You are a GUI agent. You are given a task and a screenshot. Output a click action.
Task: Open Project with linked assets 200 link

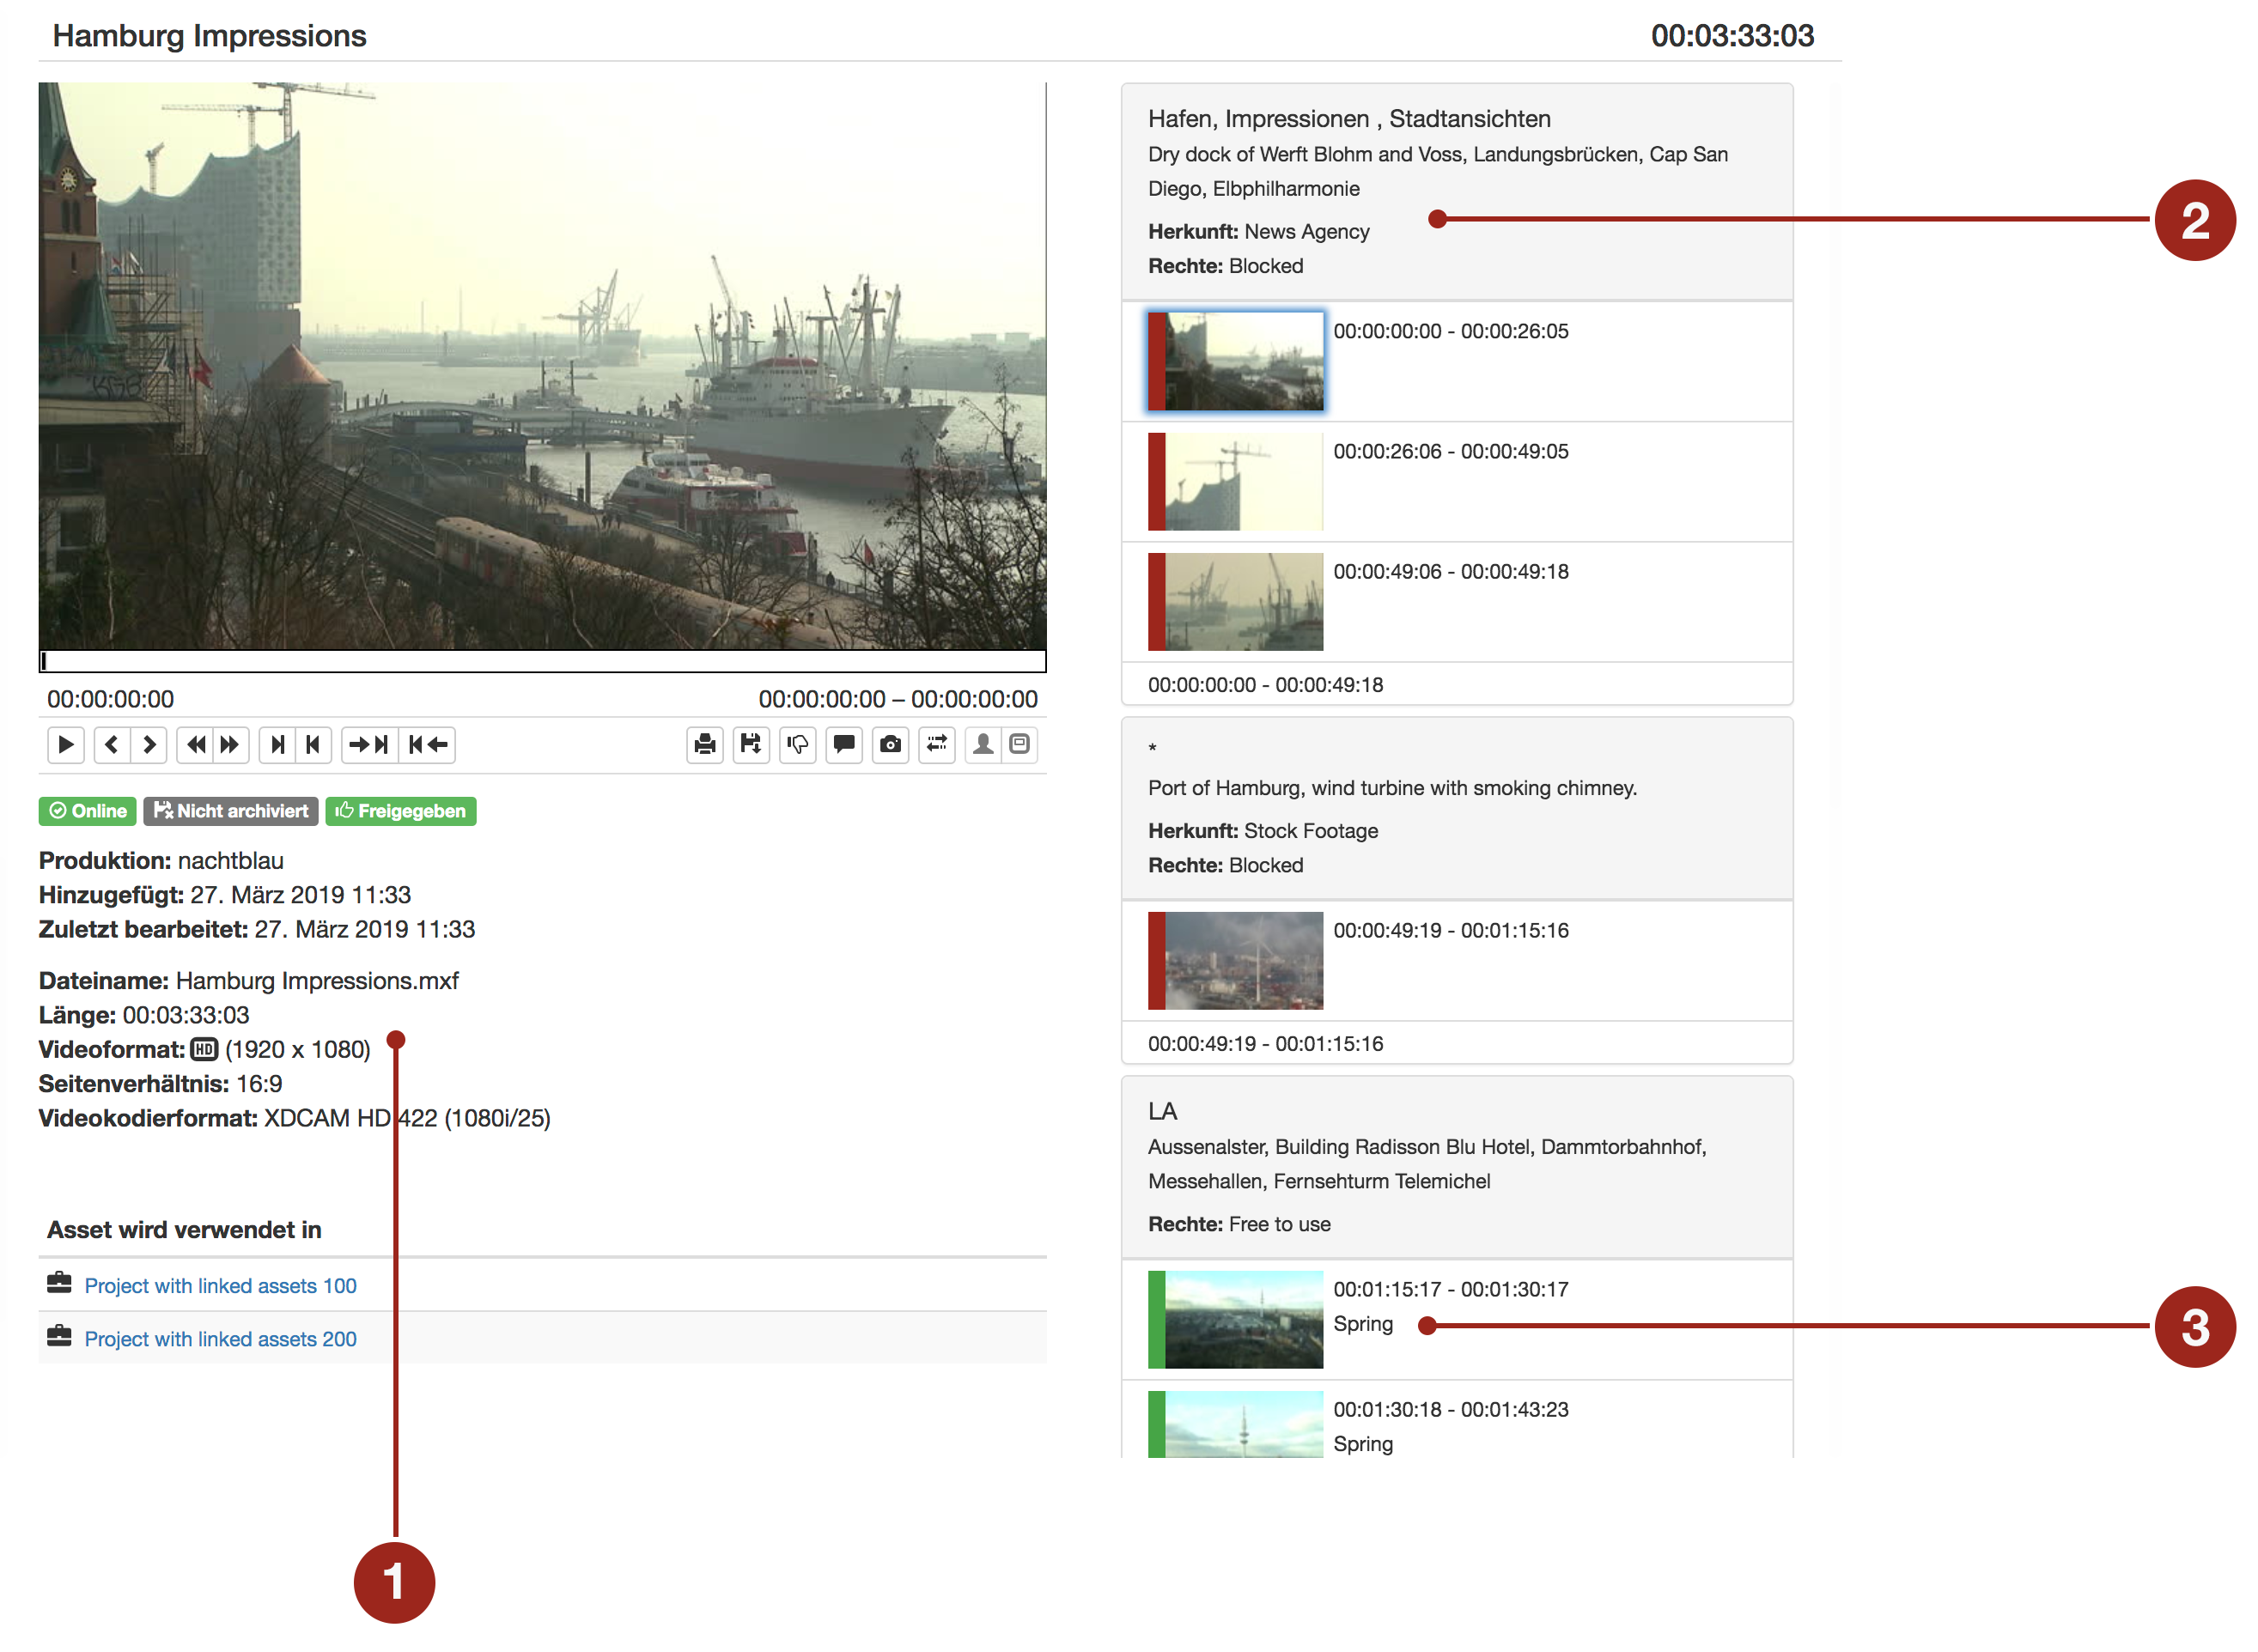tap(220, 1339)
